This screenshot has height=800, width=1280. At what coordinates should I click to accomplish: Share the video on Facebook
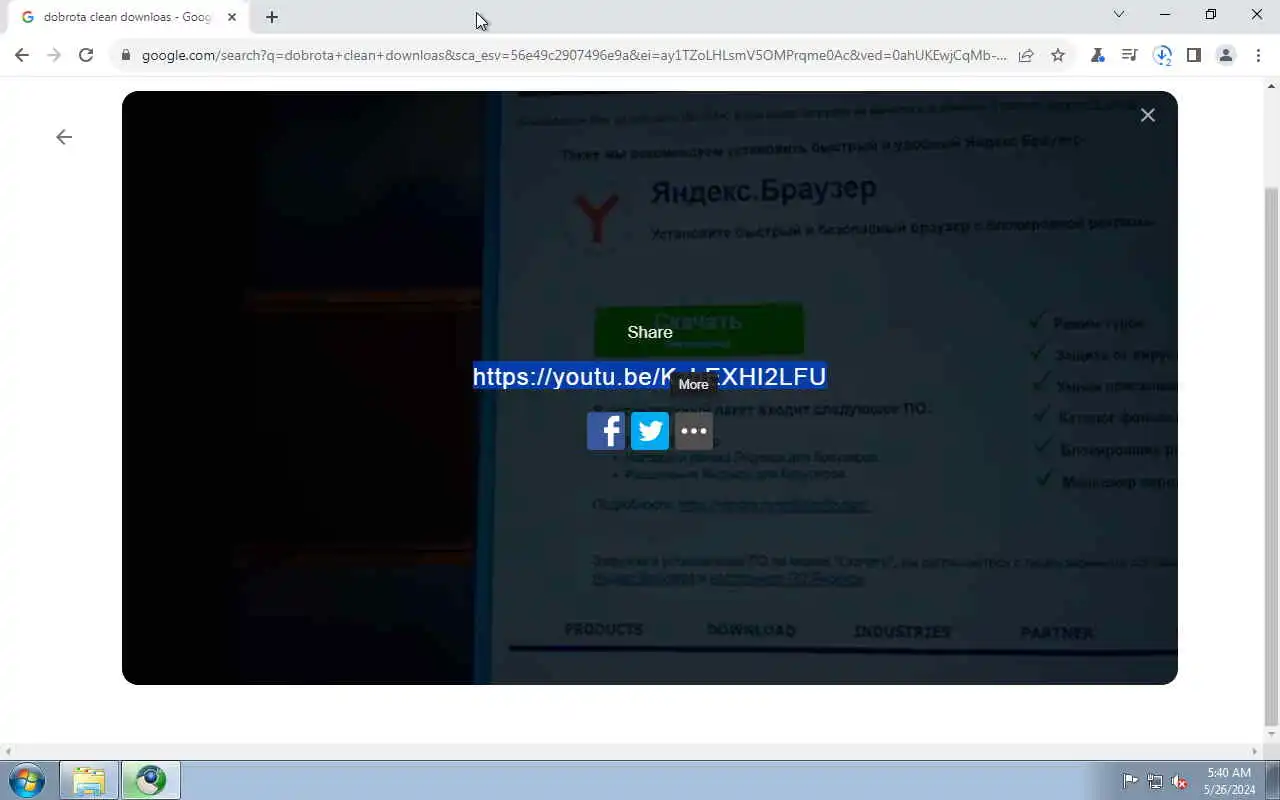point(606,431)
